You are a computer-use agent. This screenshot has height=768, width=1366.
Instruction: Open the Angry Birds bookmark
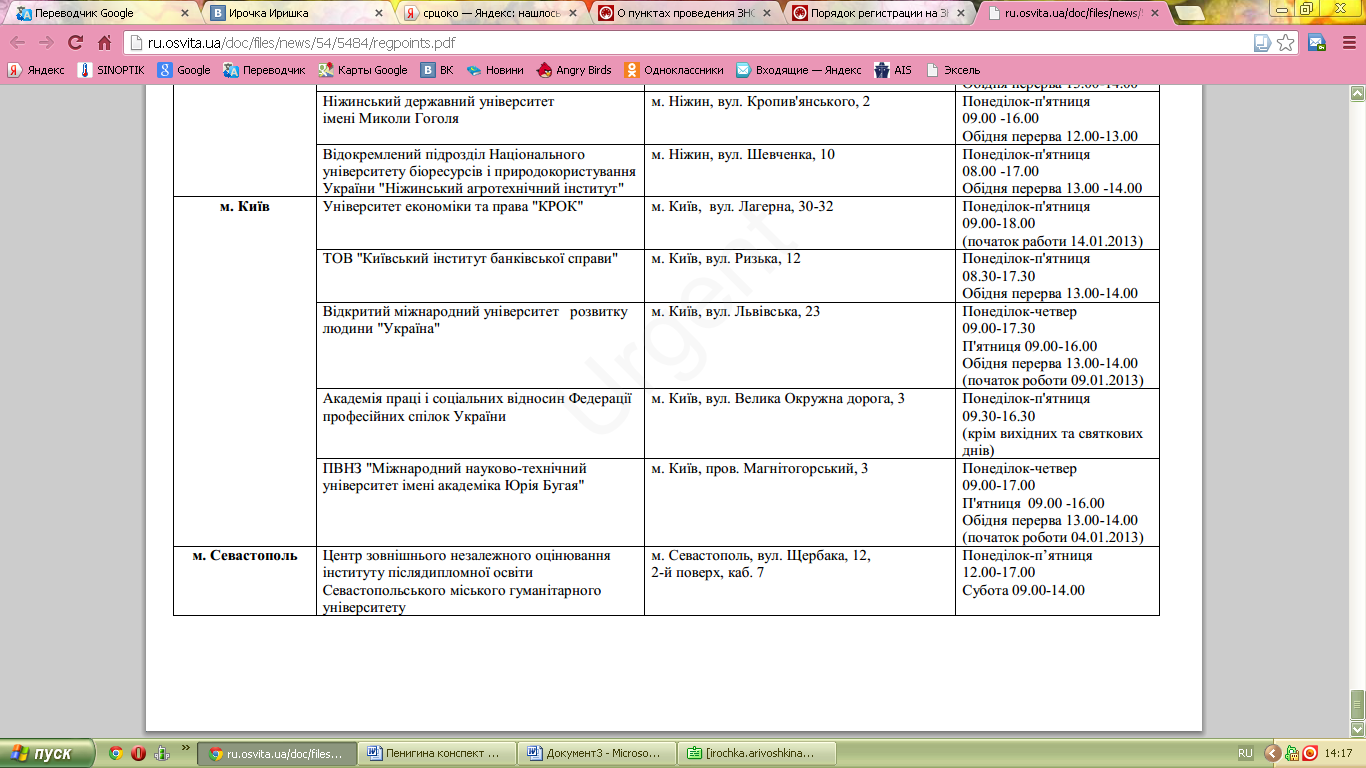(x=574, y=70)
